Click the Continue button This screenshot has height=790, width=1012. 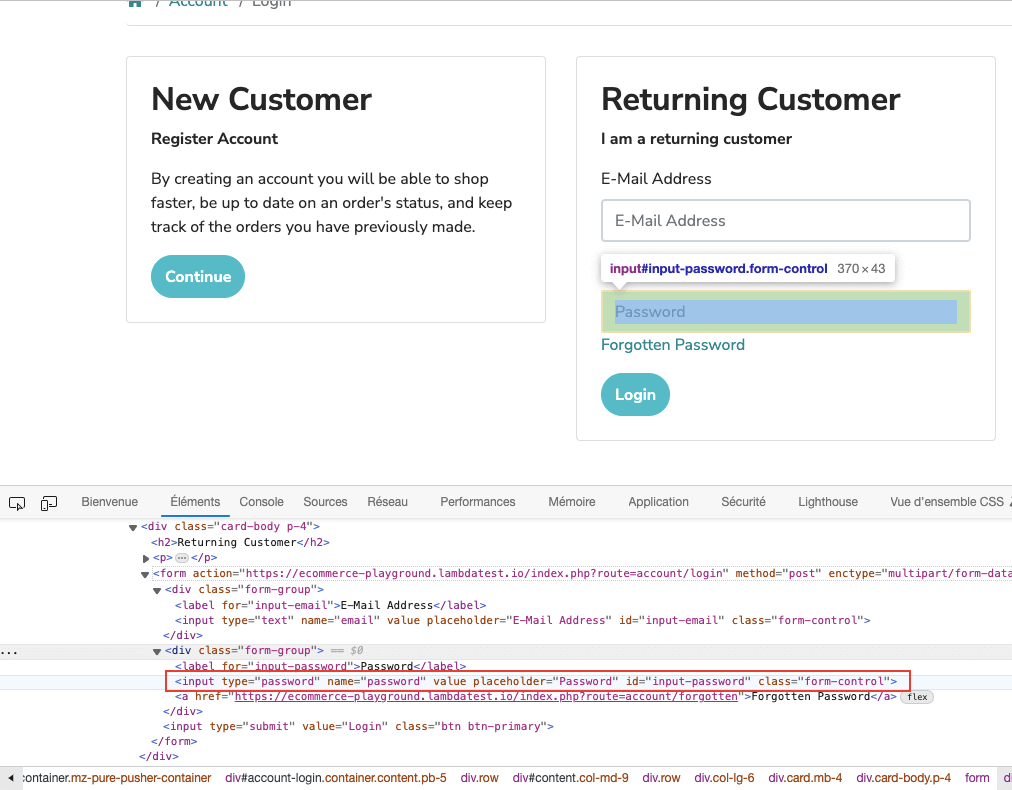pos(198,277)
